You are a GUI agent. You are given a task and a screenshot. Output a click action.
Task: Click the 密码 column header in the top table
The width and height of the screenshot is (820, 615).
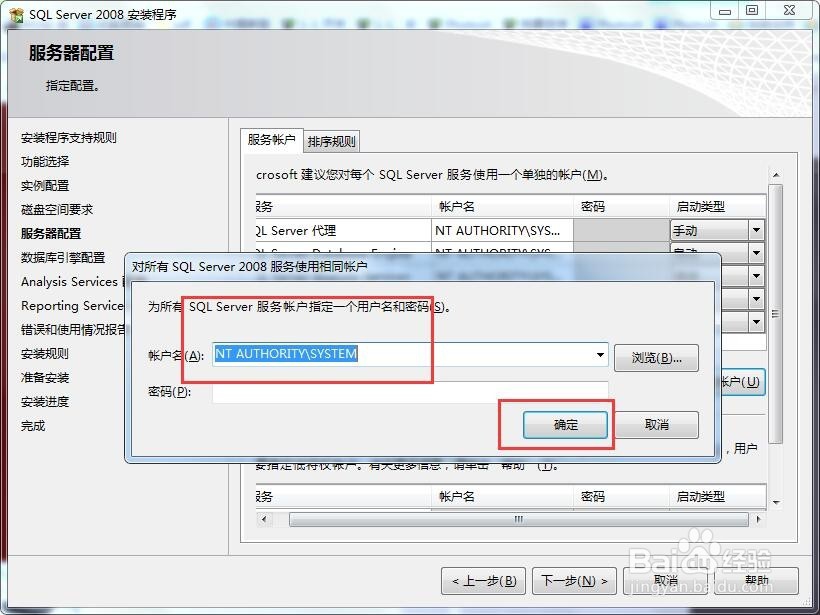[x=621, y=207]
